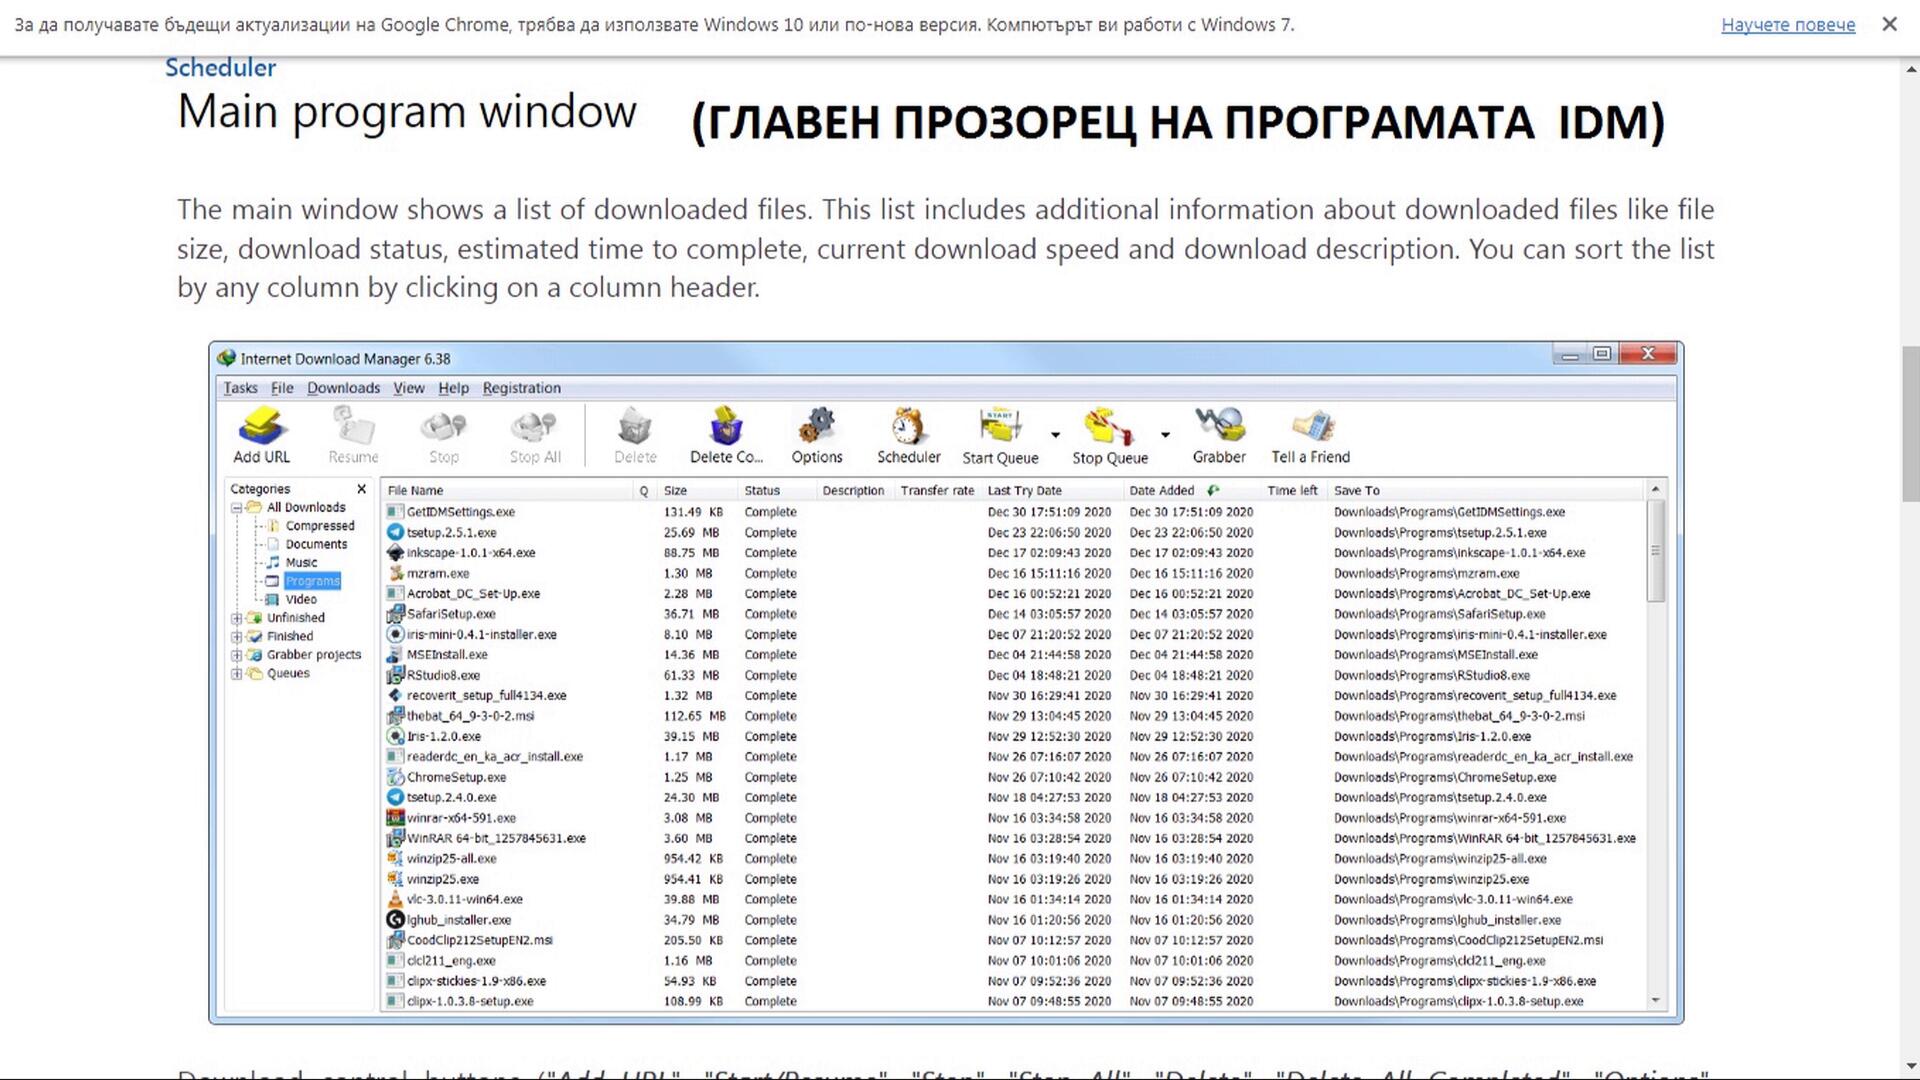
Task: Click the Tell a Friend icon
Action: pos(1312,426)
